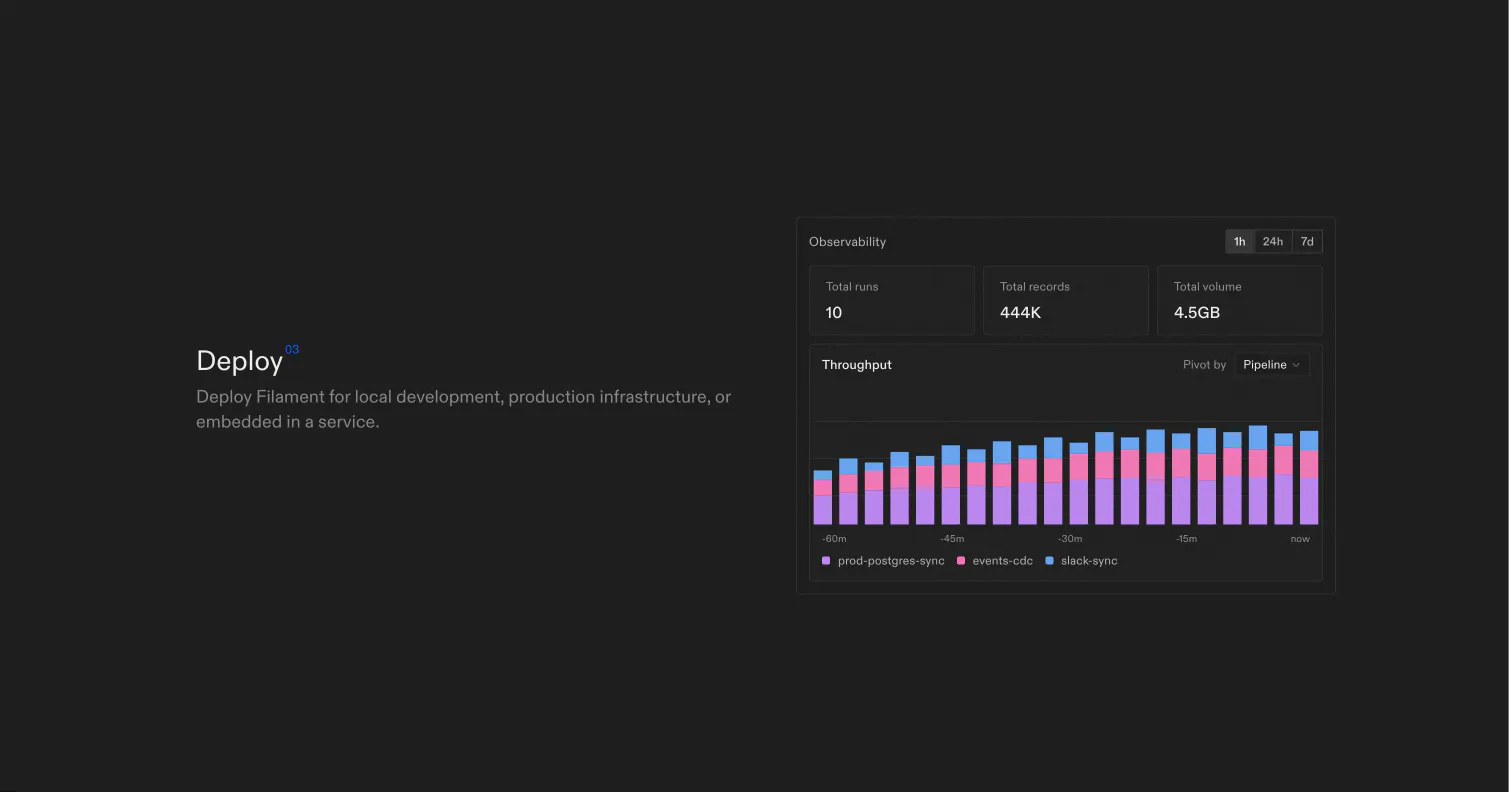Click the -15m axis label
1512x793 pixels.
click(x=1187, y=539)
